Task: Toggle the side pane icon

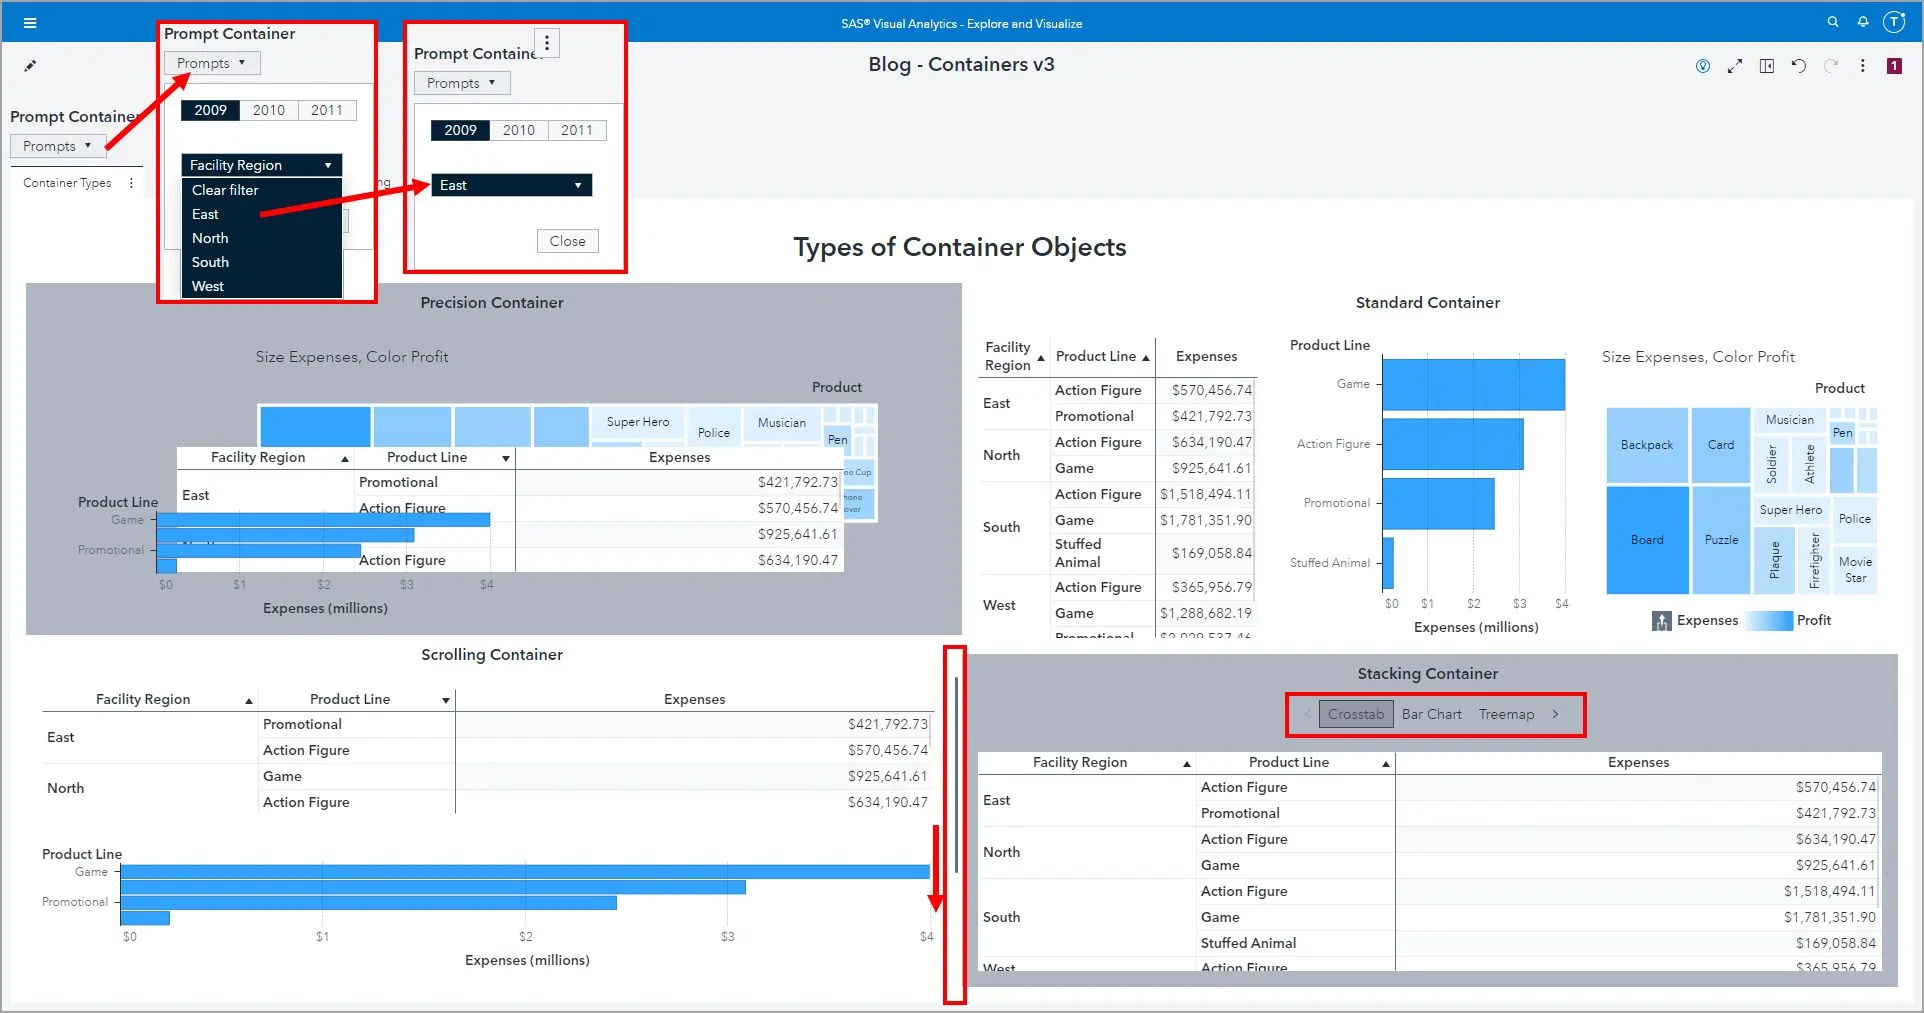Action: pos(1766,66)
